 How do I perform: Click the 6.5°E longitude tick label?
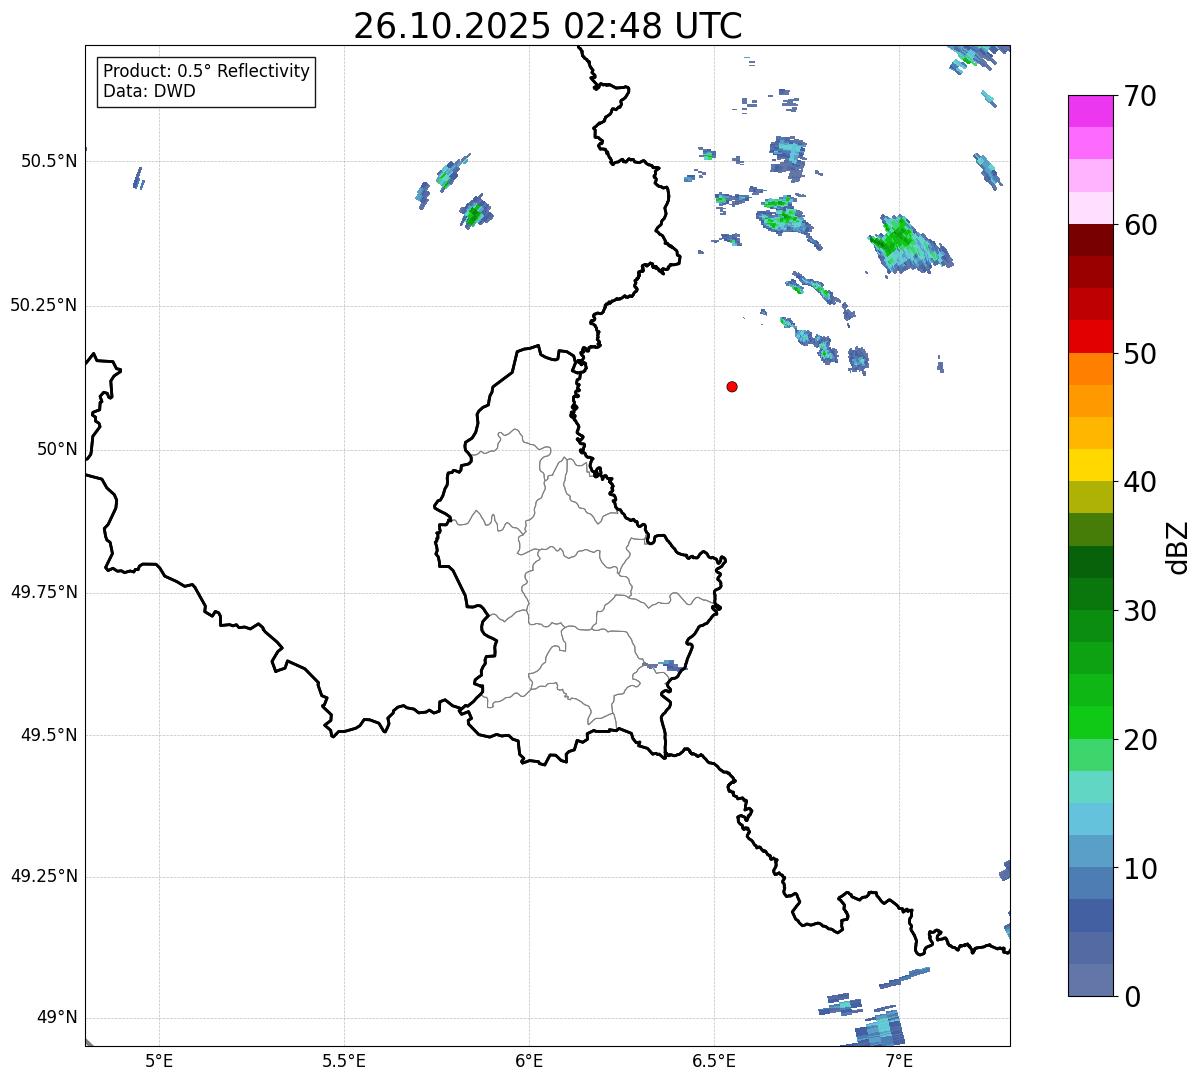click(714, 1060)
